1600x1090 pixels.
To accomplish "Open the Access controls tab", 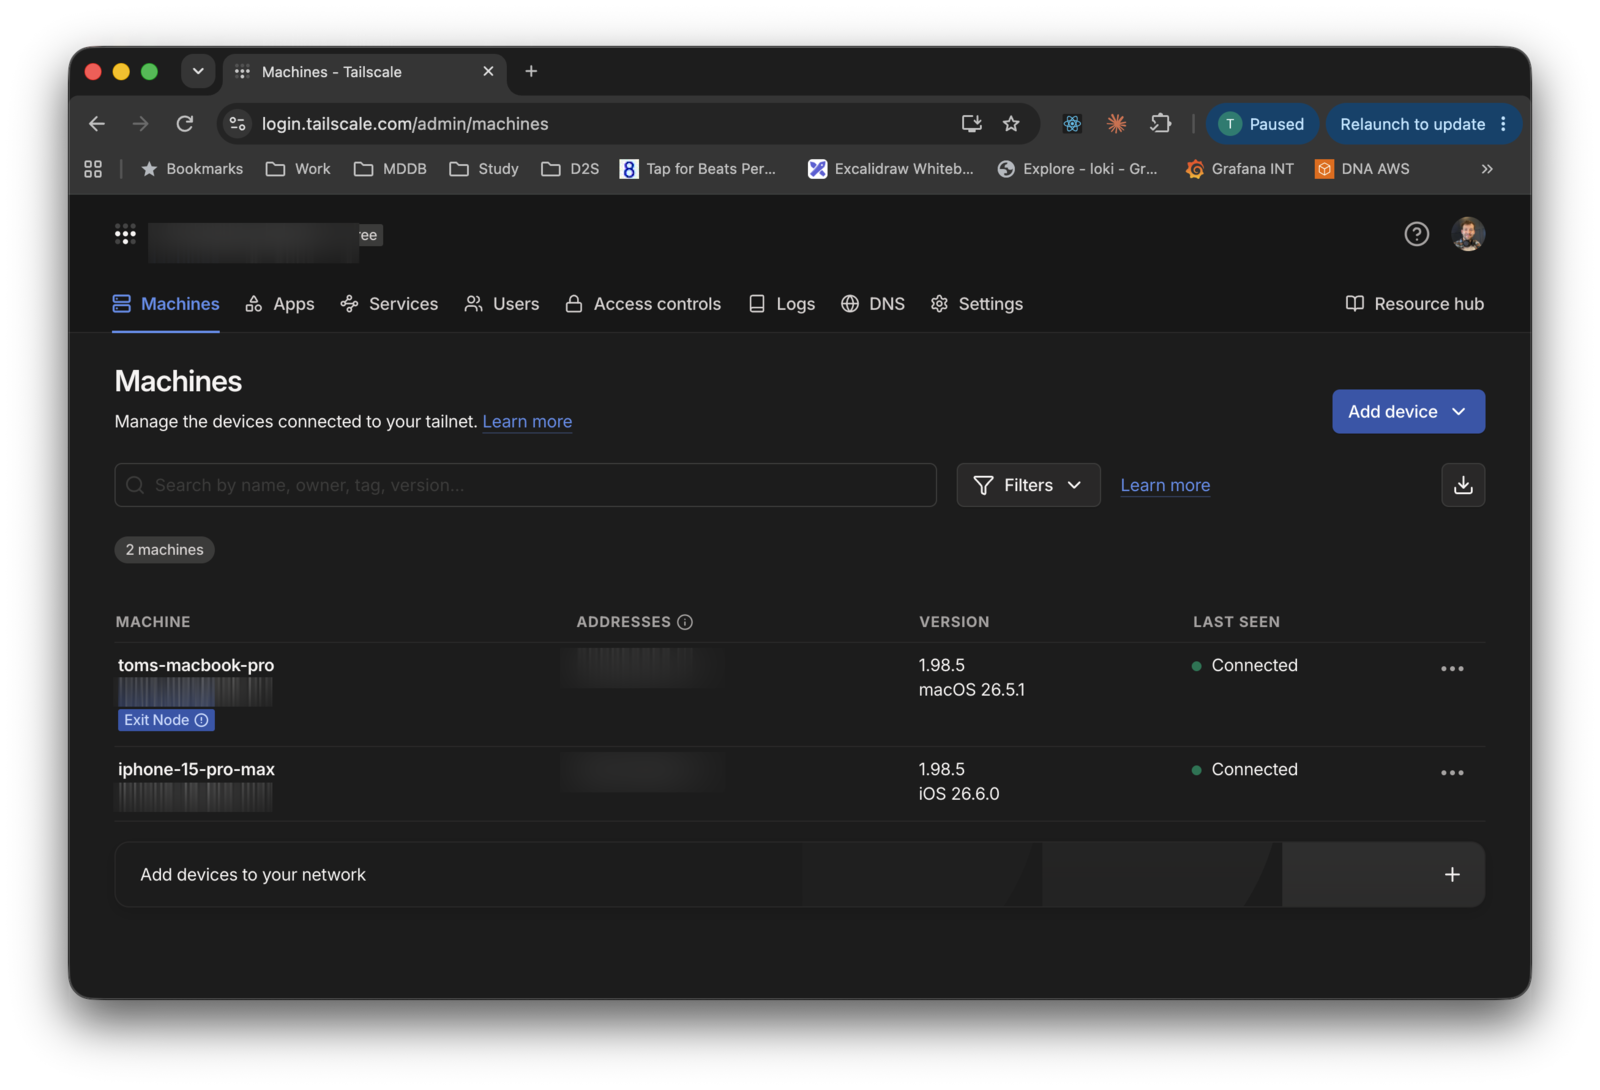I will pyautogui.click(x=643, y=304).
